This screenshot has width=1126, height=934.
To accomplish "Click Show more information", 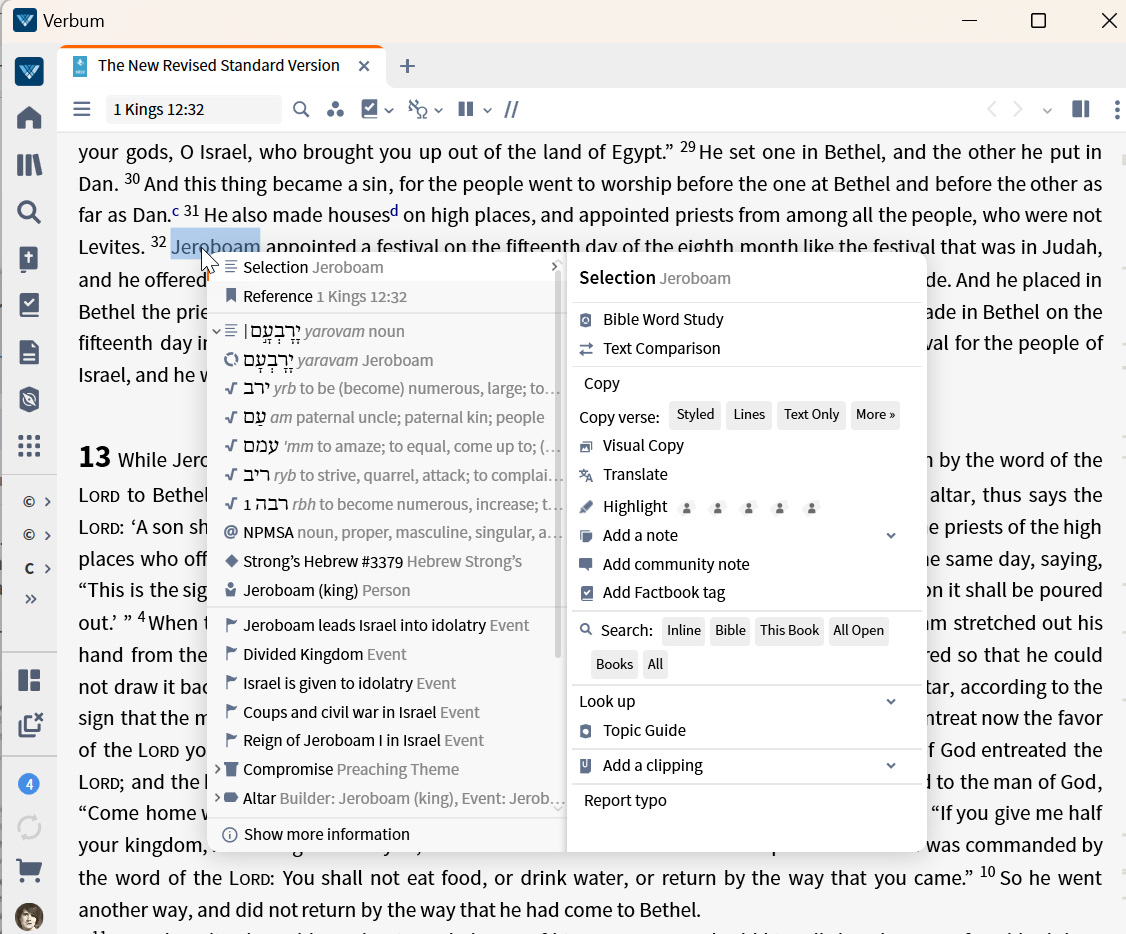I will point(327,834).
